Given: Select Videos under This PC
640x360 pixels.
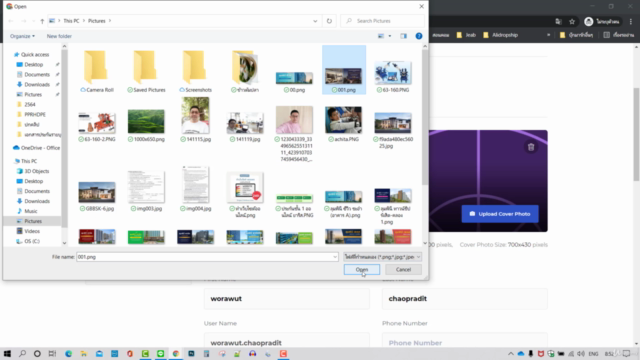Looking at the screenshot, I should pos(32,231).
